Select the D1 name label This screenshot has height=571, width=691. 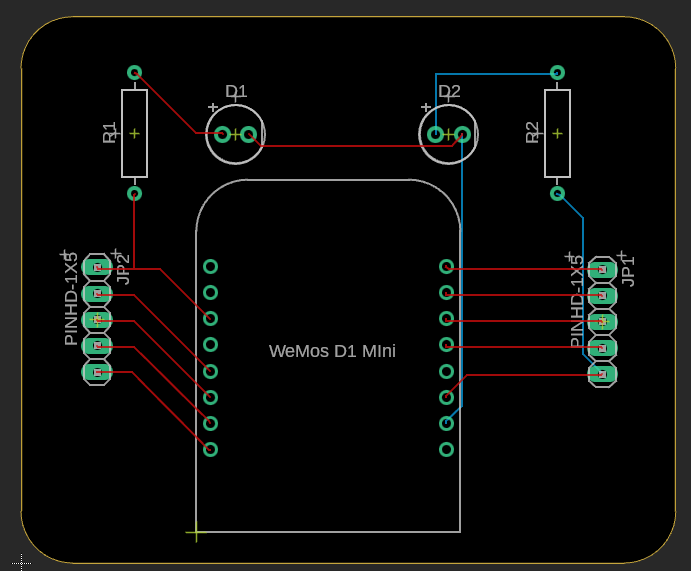click(x=236, y=91)
